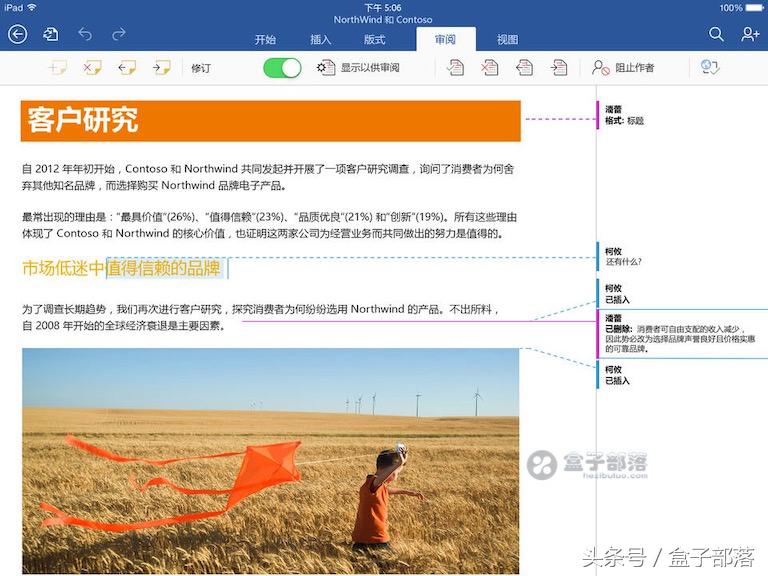Image resolution: width=768 pixels, height=576 pixels.
Task: Switch to the 版式 tab
Action: pos(375,40)
